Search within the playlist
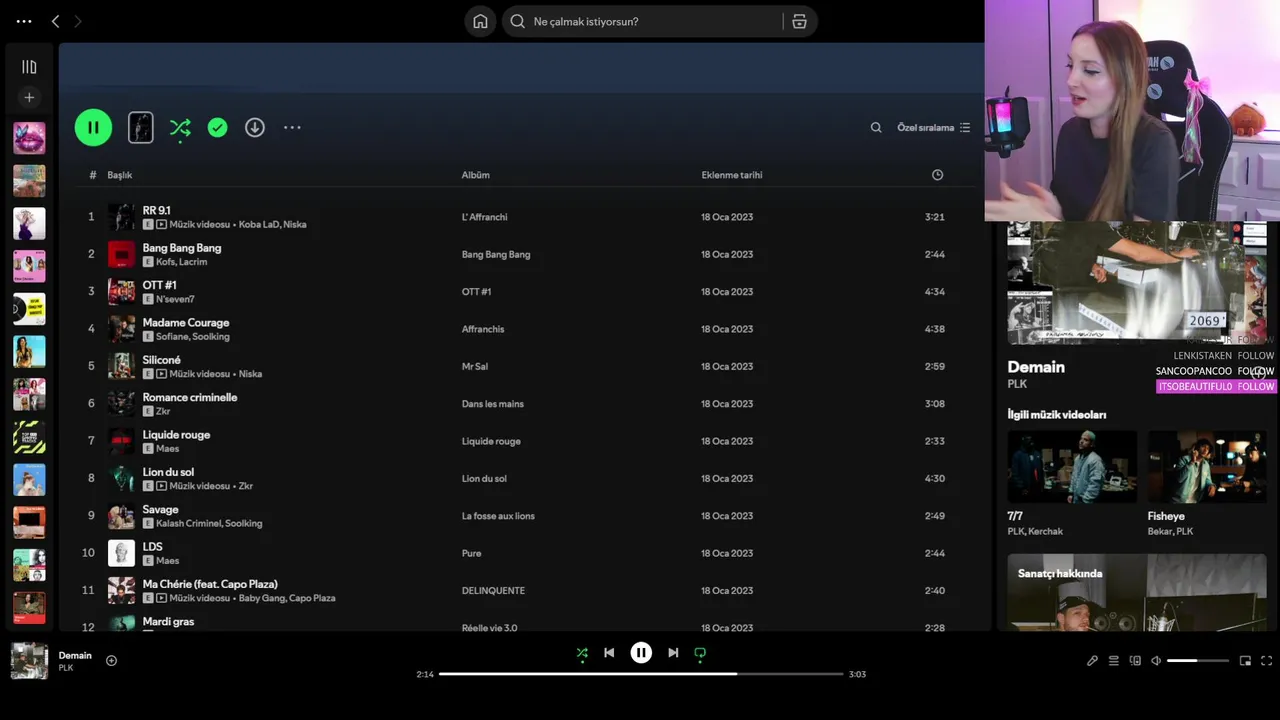The width and height of the screenshot is (1280, 720). click(x=876, y=127)
